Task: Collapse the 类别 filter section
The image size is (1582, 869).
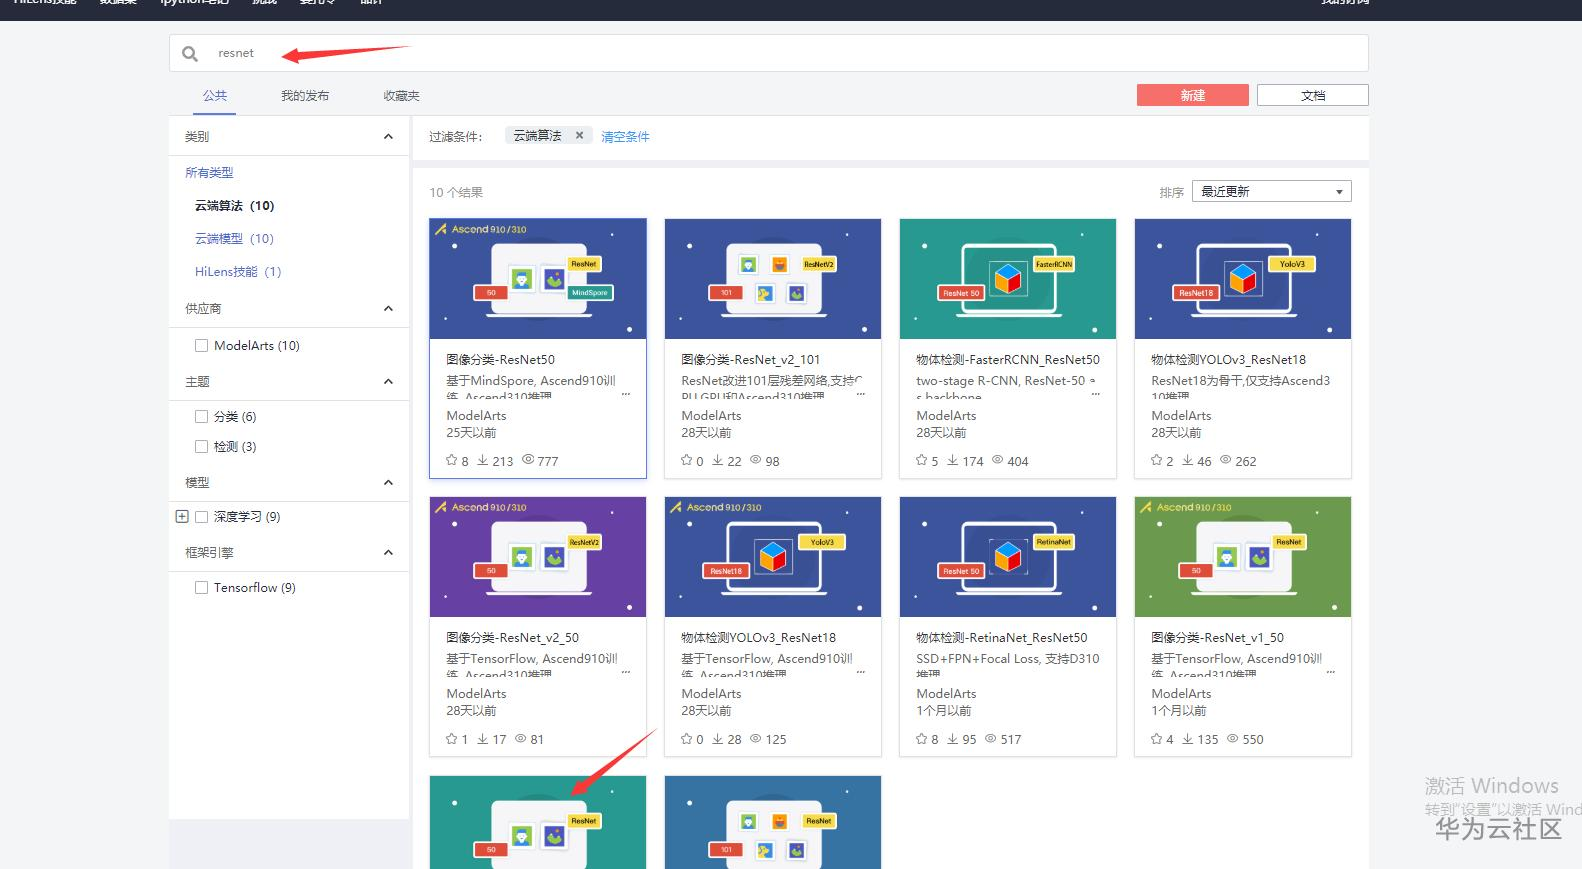Action: [x=388, y=137]
